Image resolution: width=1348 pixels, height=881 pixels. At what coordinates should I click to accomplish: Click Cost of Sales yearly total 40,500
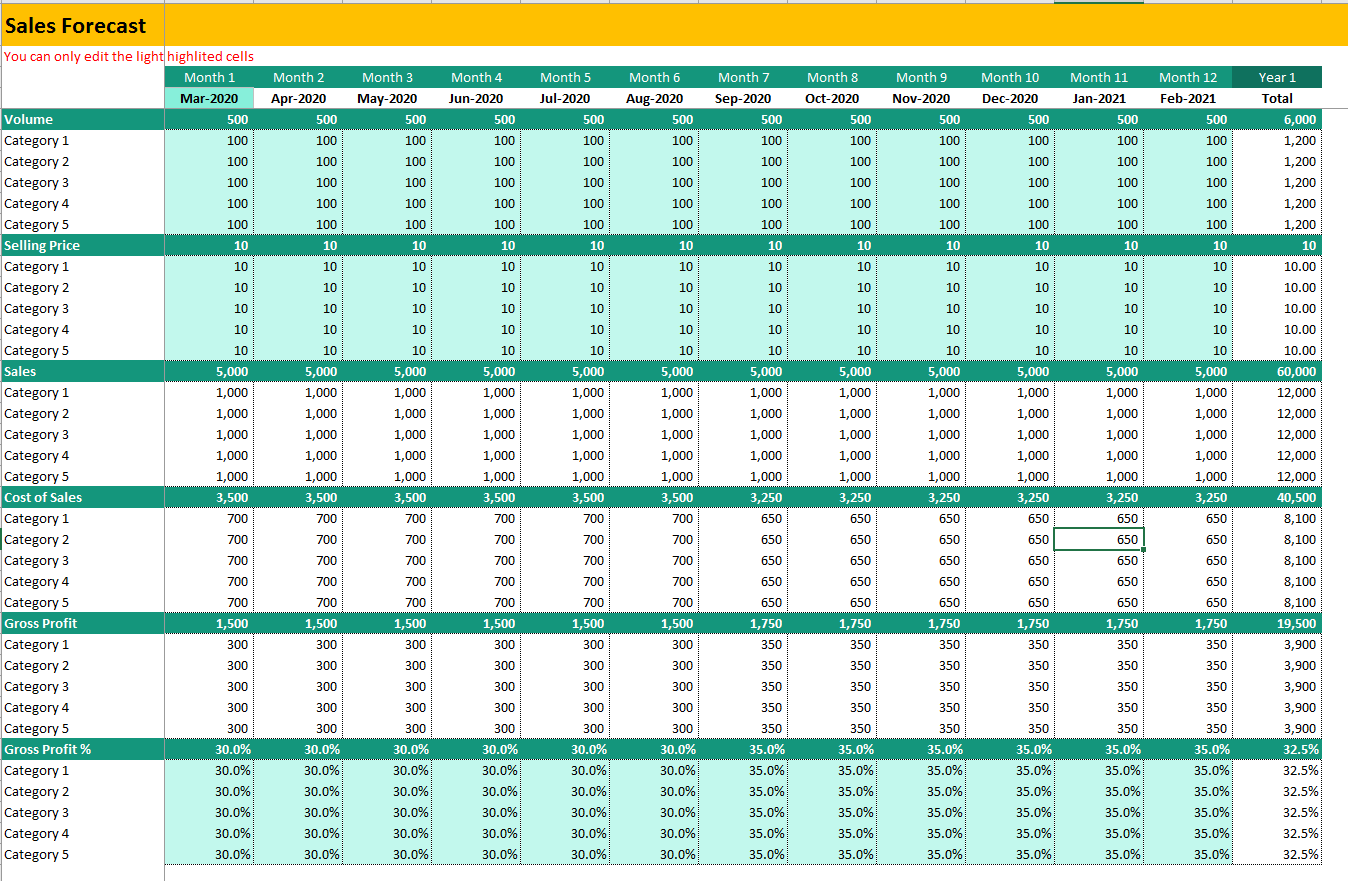(1277, 497)
